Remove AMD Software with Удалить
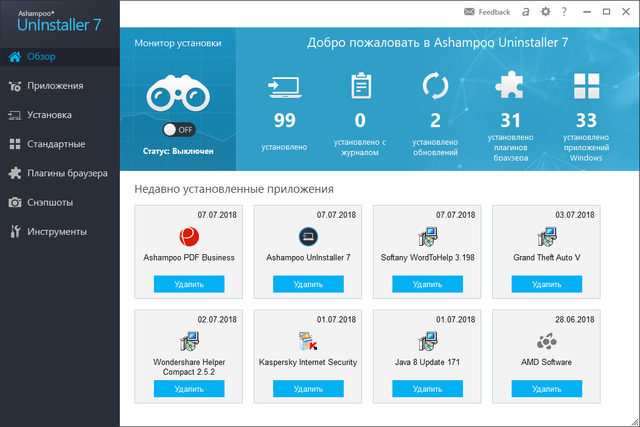 [547, 389]
